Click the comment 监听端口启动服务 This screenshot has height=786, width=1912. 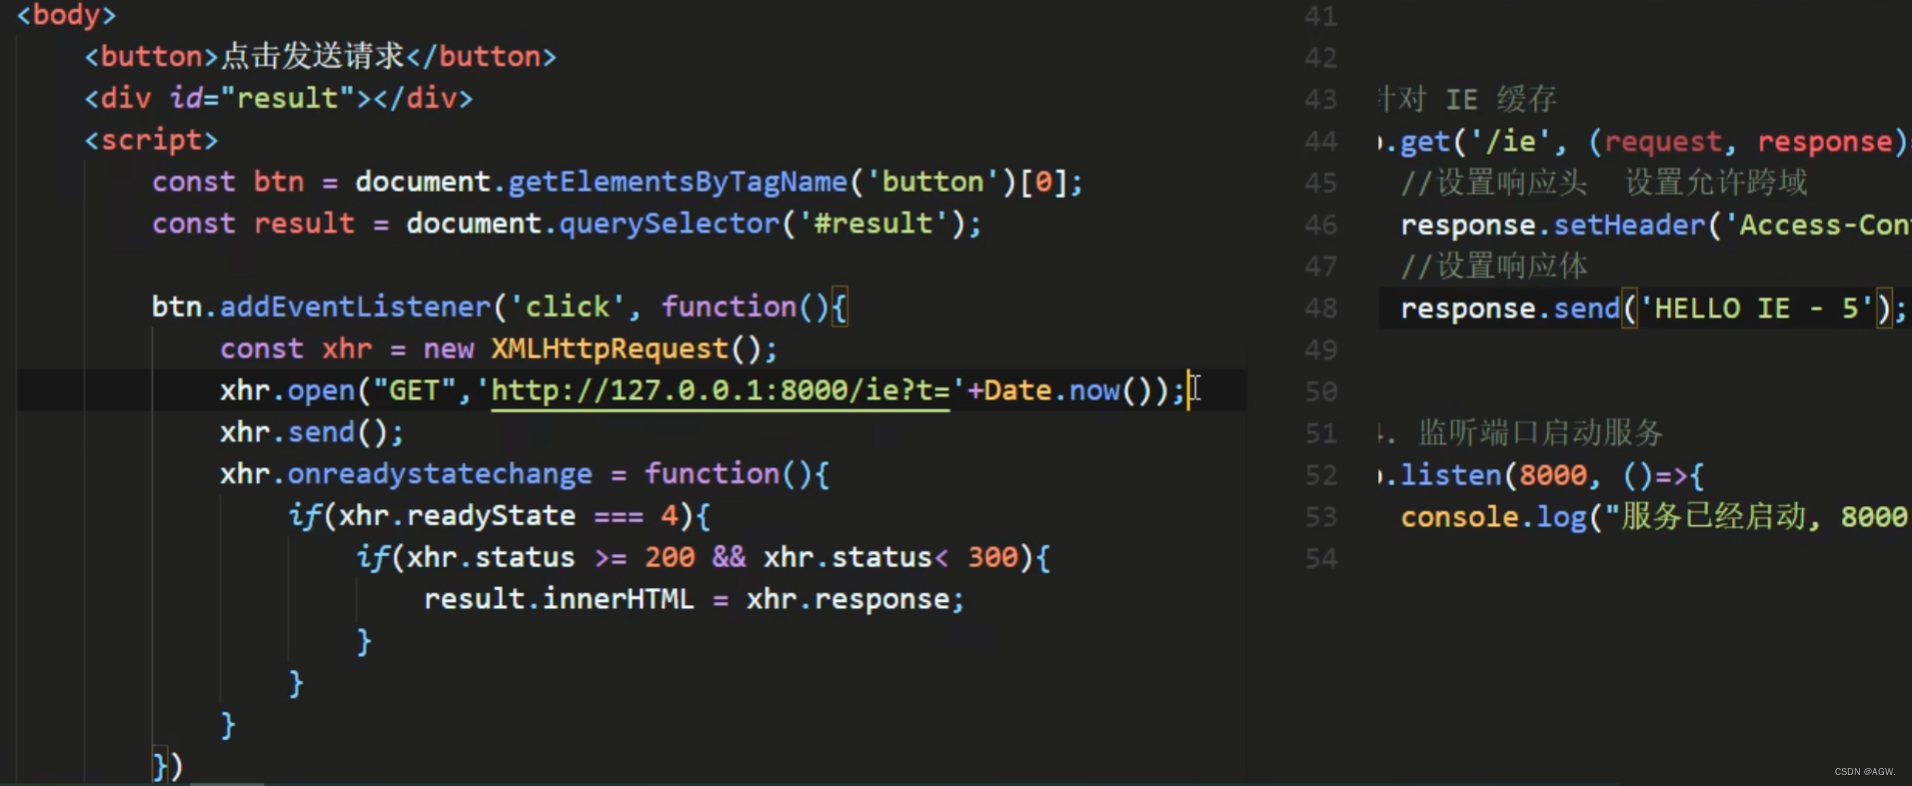point(1540,433)
